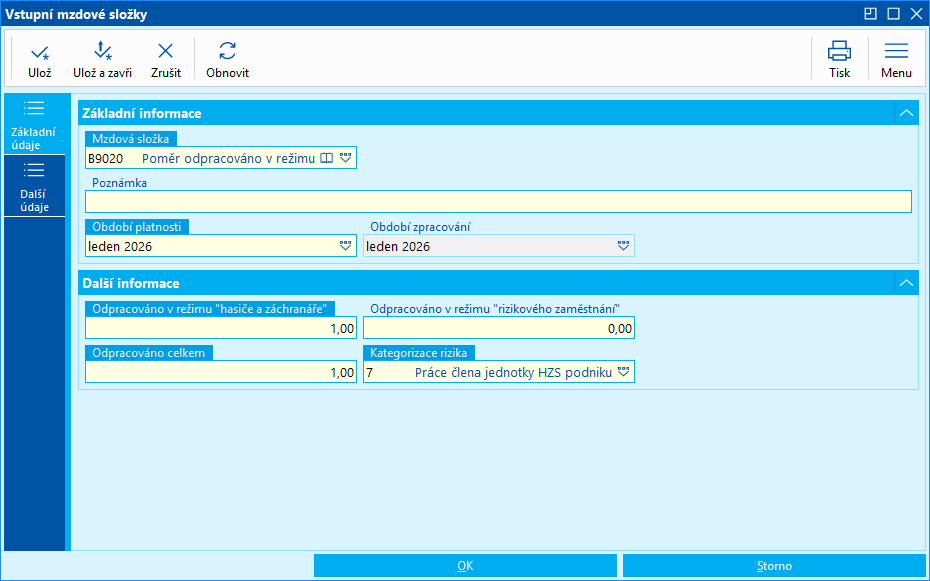This screenshot has width=930, height=581.
Task: Expand the Období platnosti dropdown
Action: click(346, 246)
